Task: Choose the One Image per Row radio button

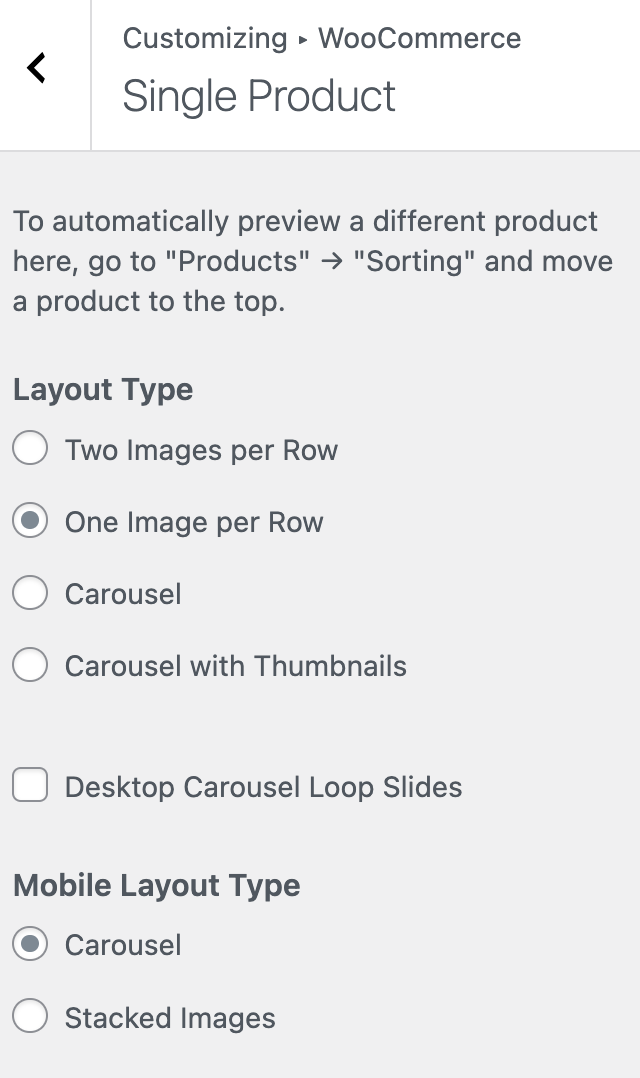Action: tap(30, 522)
